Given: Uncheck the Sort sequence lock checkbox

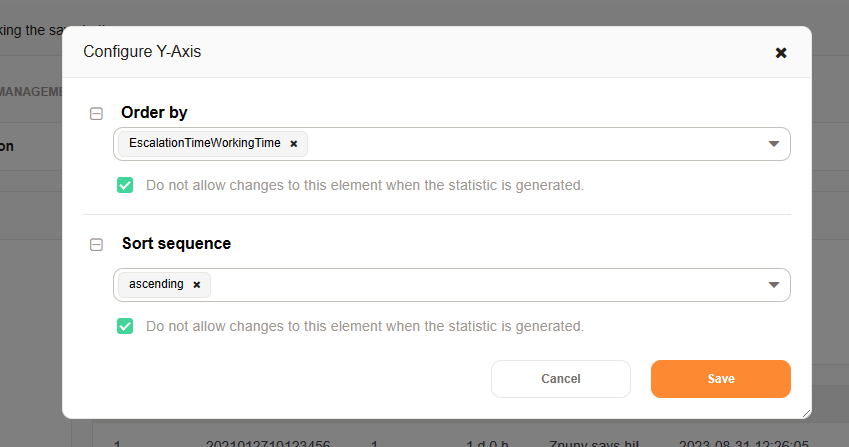Looking at the screenshot, I should 125,326.
